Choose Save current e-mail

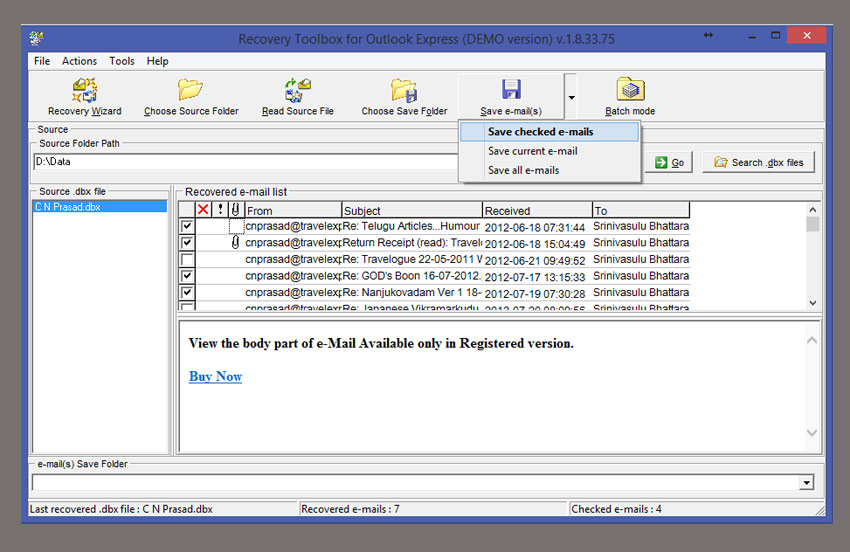(x=549, y=151)
